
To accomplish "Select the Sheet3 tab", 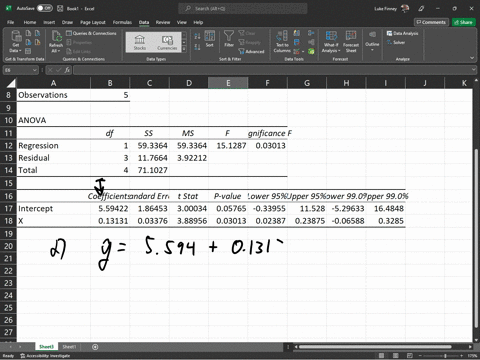I will [x=46, y=347].
